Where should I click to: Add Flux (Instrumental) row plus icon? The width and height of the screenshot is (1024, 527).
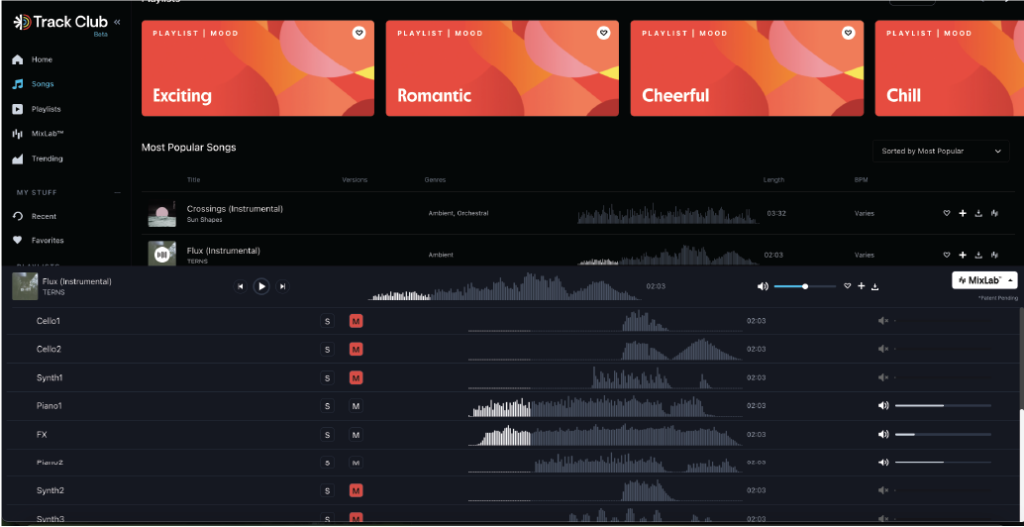pos(963,255)
